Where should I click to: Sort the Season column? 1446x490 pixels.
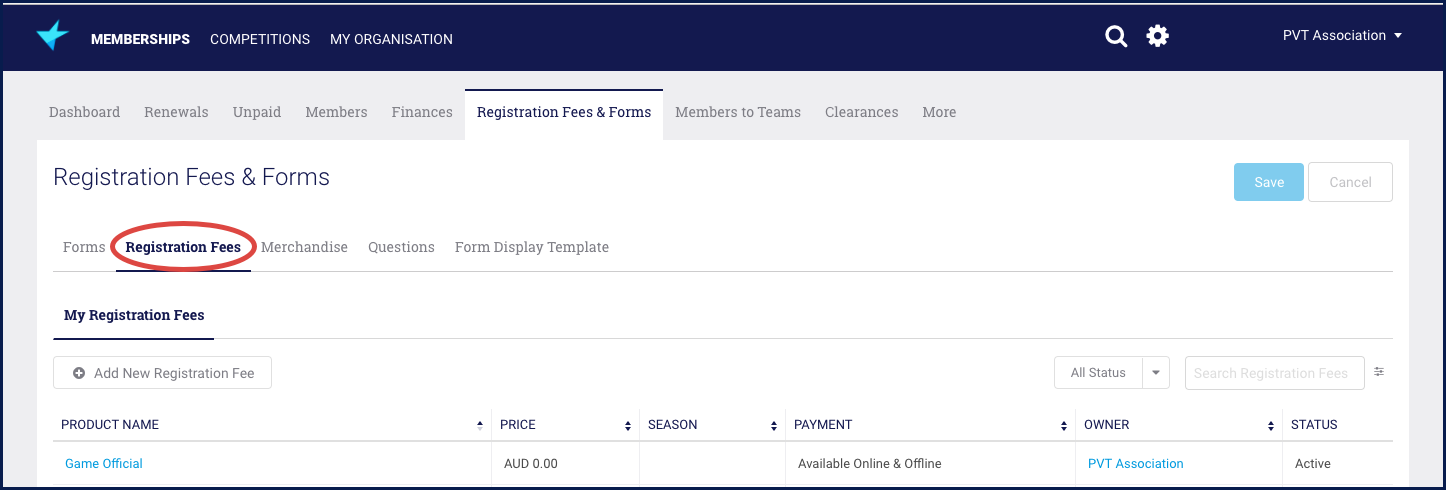774,425
